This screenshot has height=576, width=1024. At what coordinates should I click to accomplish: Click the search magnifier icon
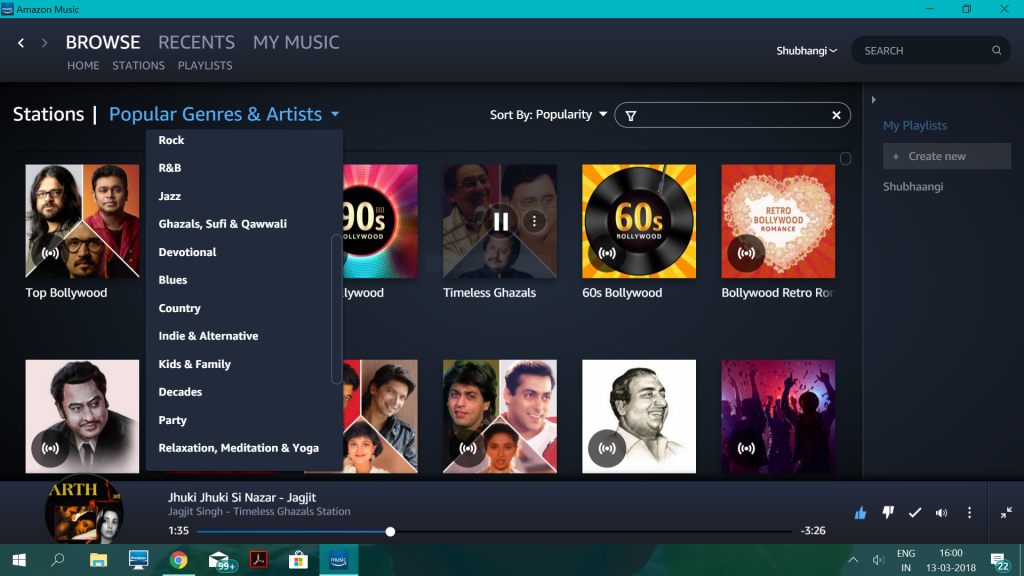996,50
